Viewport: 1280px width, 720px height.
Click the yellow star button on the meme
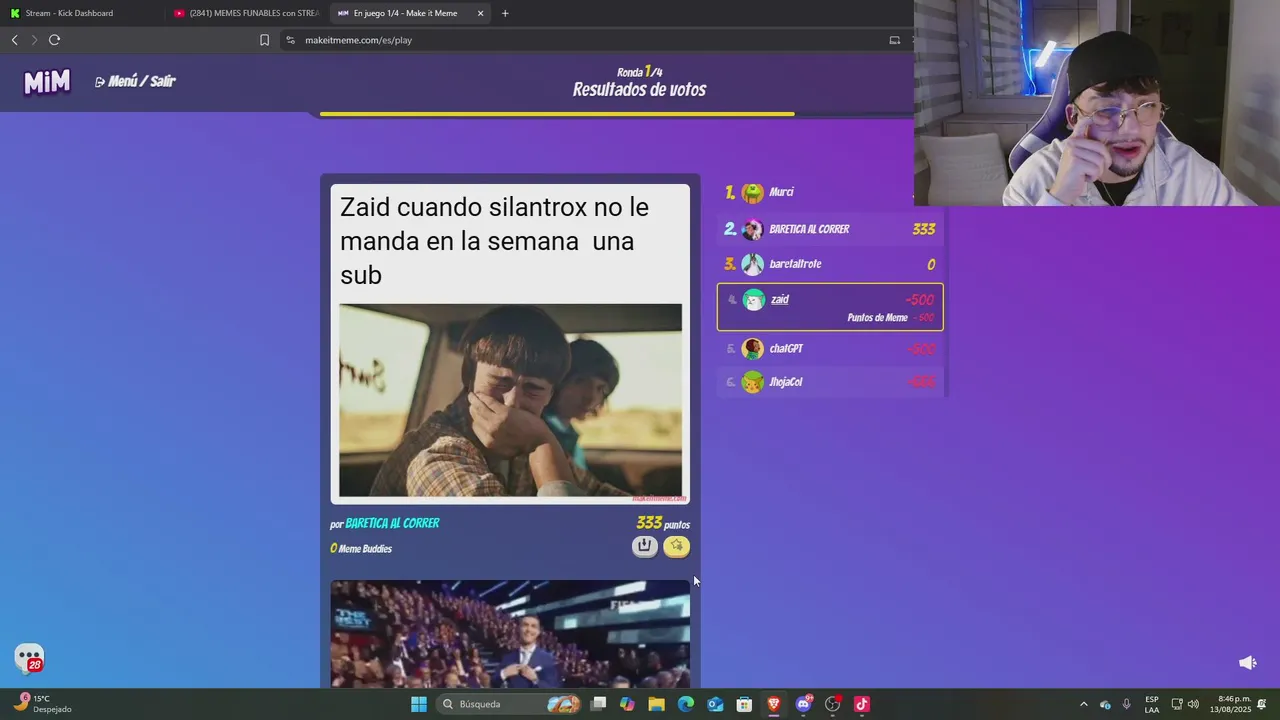(x=677, y=546)
